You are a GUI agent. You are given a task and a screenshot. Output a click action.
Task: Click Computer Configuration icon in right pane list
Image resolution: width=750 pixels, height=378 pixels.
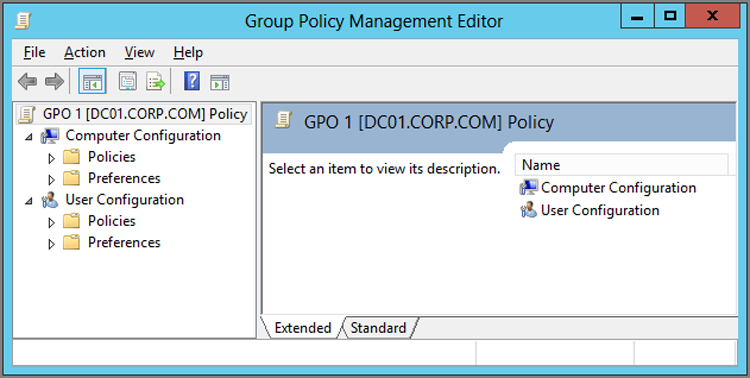529,188
